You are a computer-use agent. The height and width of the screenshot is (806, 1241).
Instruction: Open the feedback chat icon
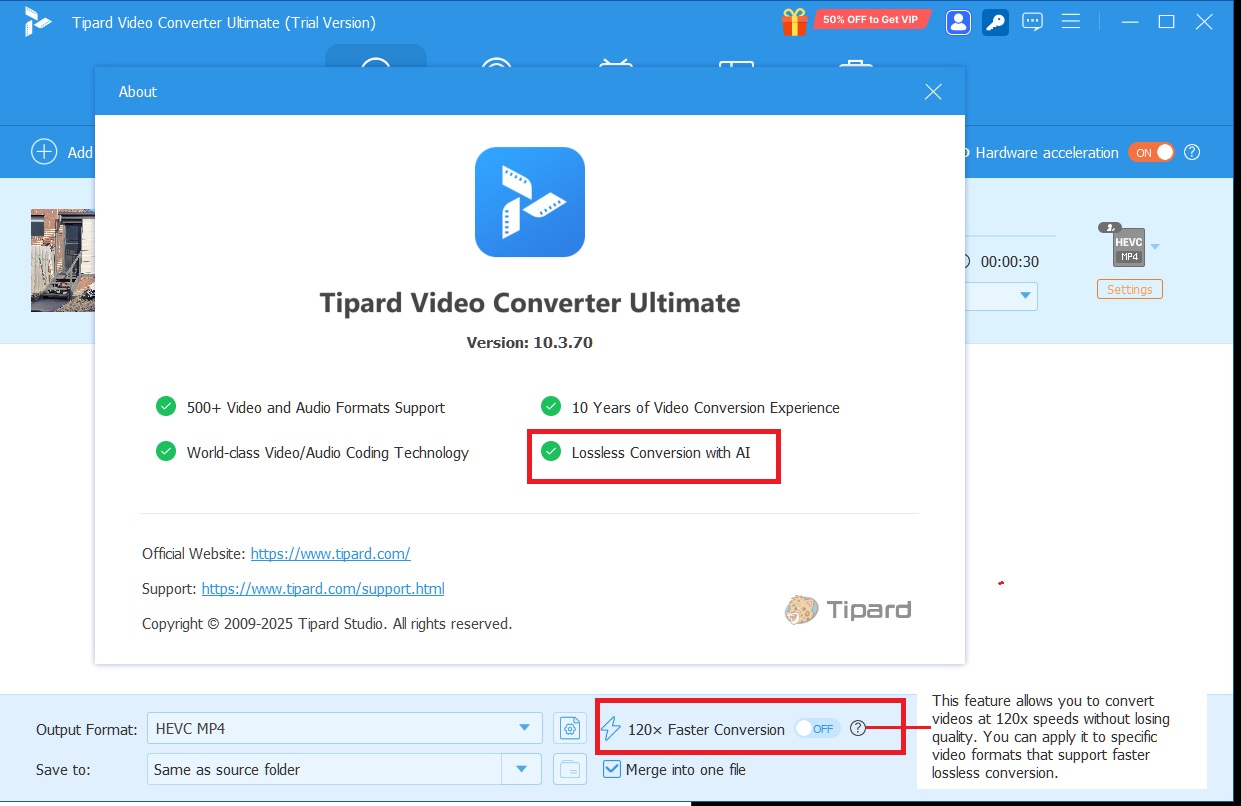1033,22
